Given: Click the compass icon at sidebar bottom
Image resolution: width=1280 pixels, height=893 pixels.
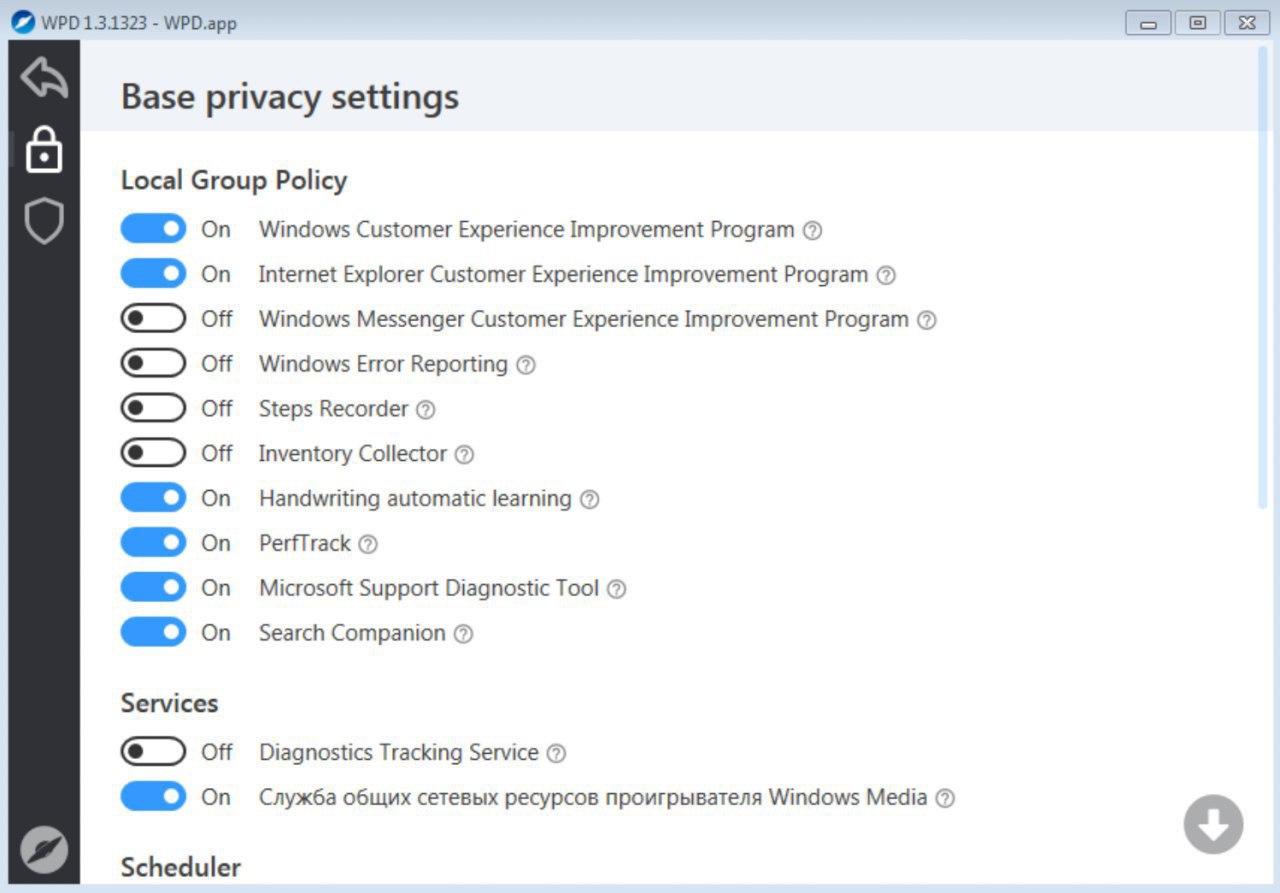Looking at the screenshot, I should (x=44, y=851).
